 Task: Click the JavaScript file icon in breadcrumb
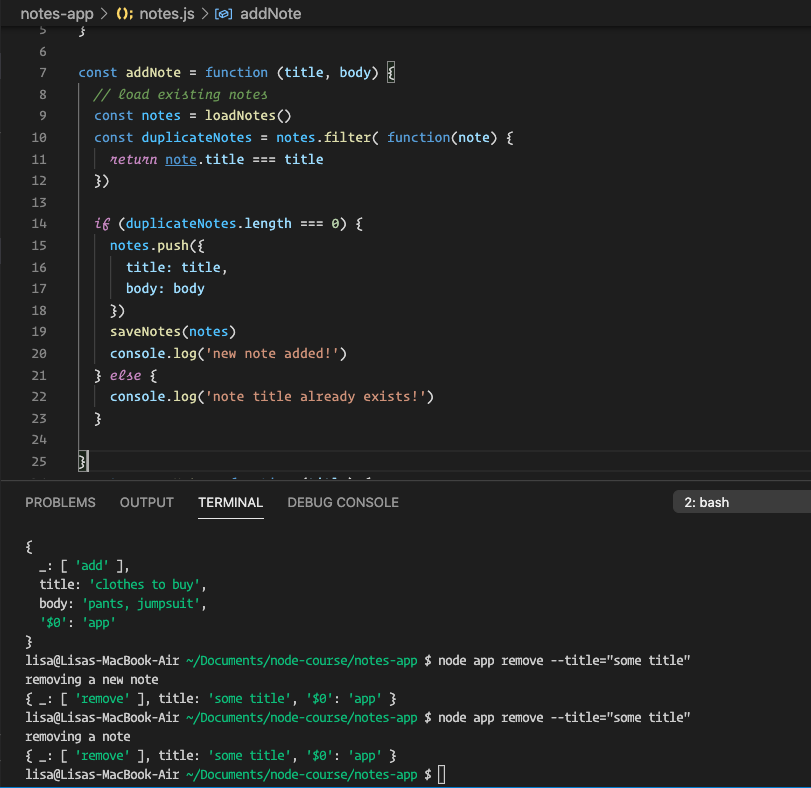click(124, 13)
